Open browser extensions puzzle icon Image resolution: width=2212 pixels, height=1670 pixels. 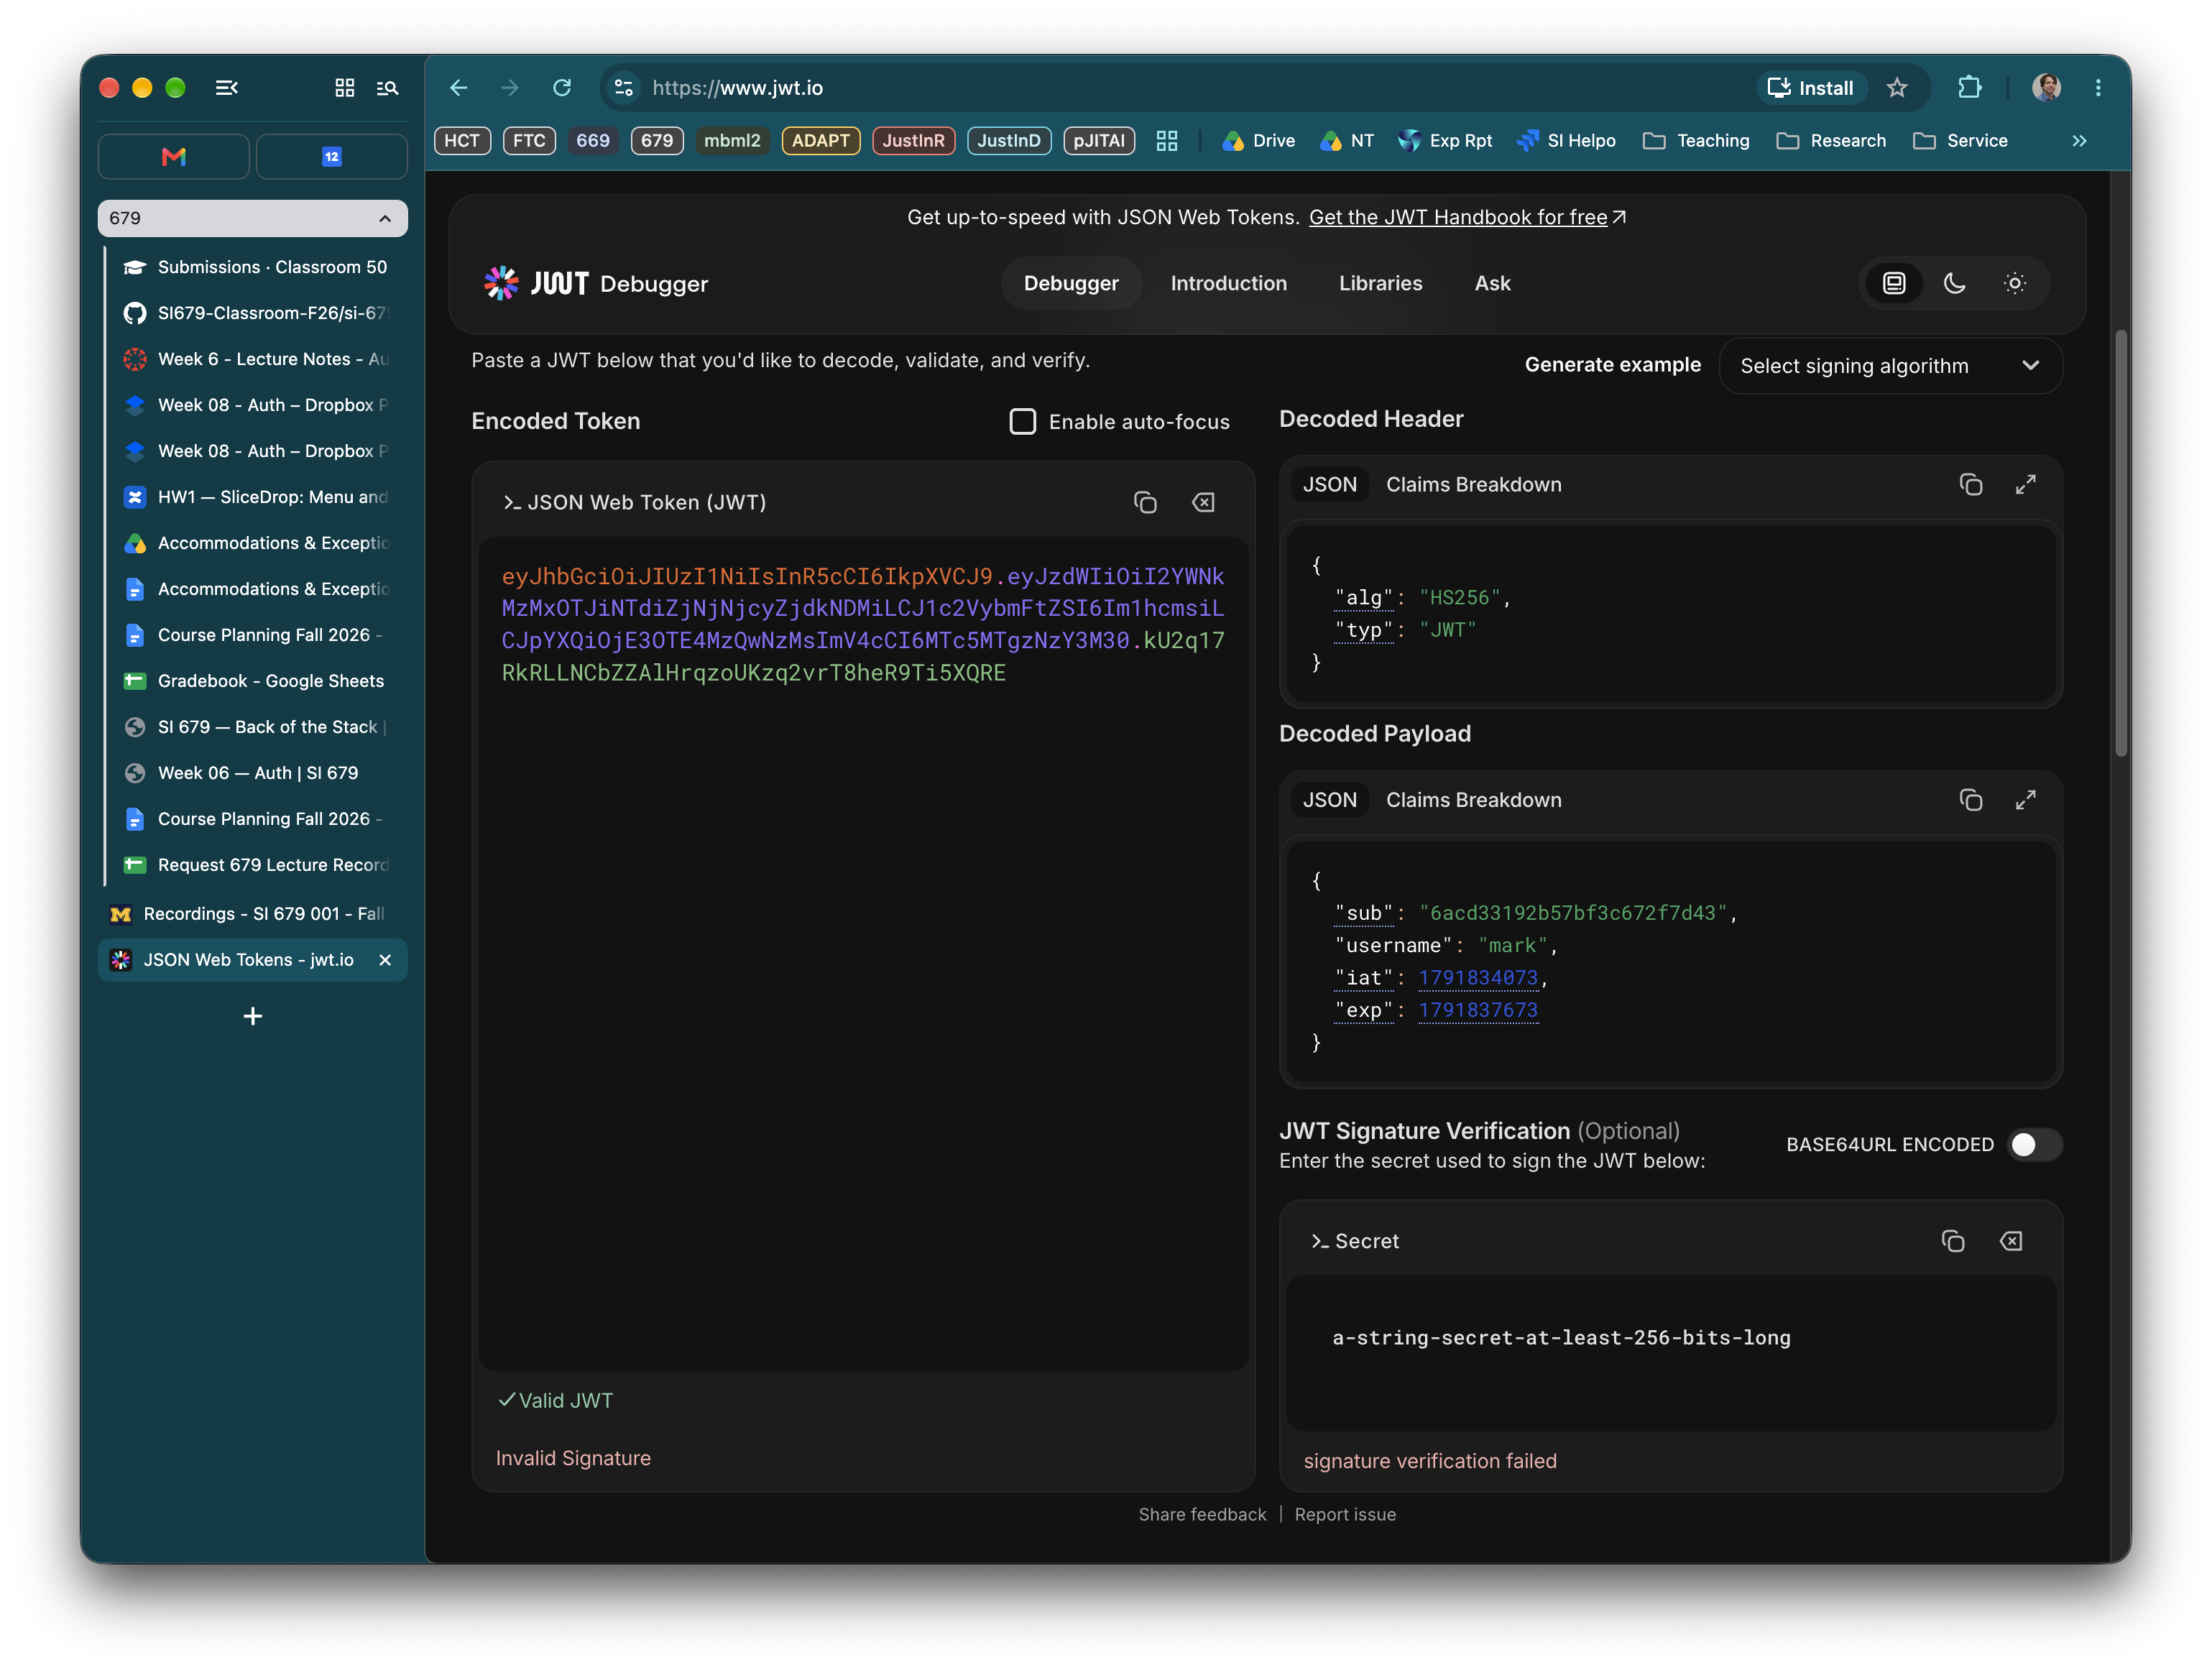[1969, 88]
